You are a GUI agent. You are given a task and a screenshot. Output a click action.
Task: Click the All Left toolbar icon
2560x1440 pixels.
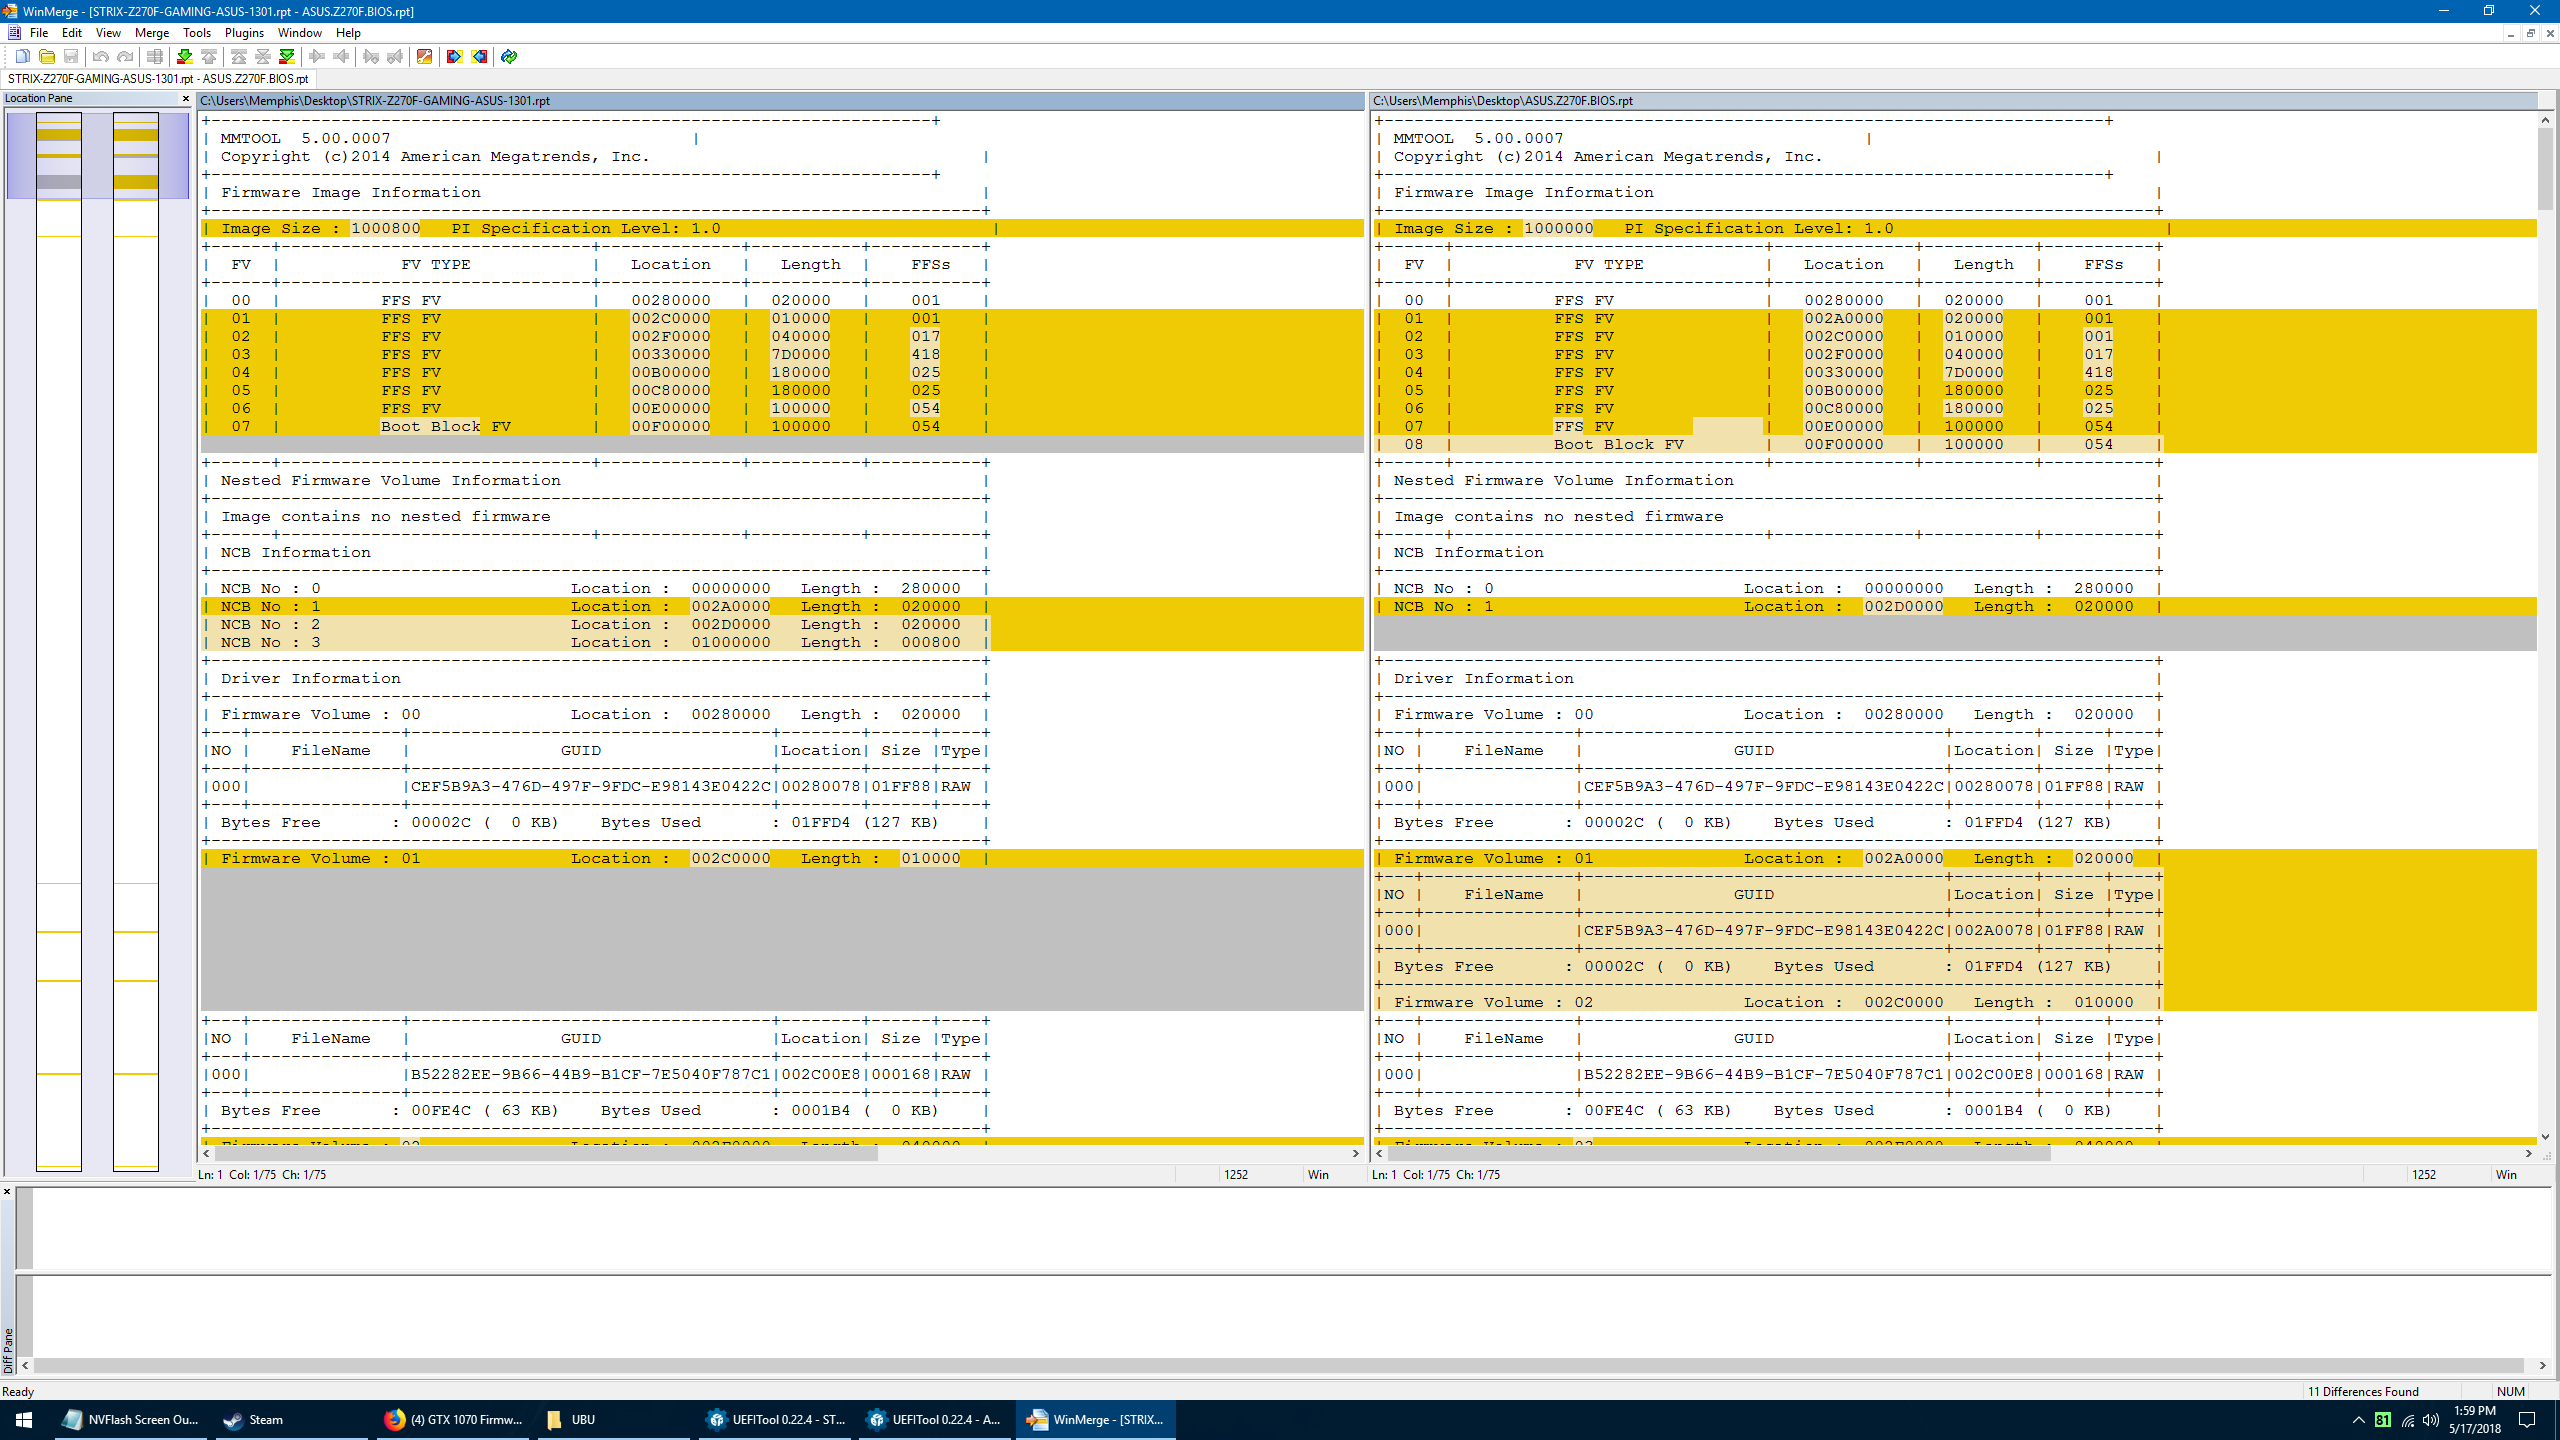479,57
